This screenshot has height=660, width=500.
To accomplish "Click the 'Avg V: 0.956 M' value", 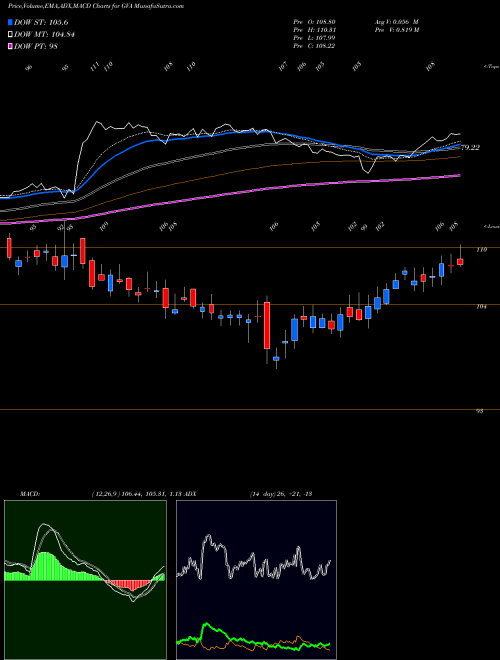I will pos(396,21).
